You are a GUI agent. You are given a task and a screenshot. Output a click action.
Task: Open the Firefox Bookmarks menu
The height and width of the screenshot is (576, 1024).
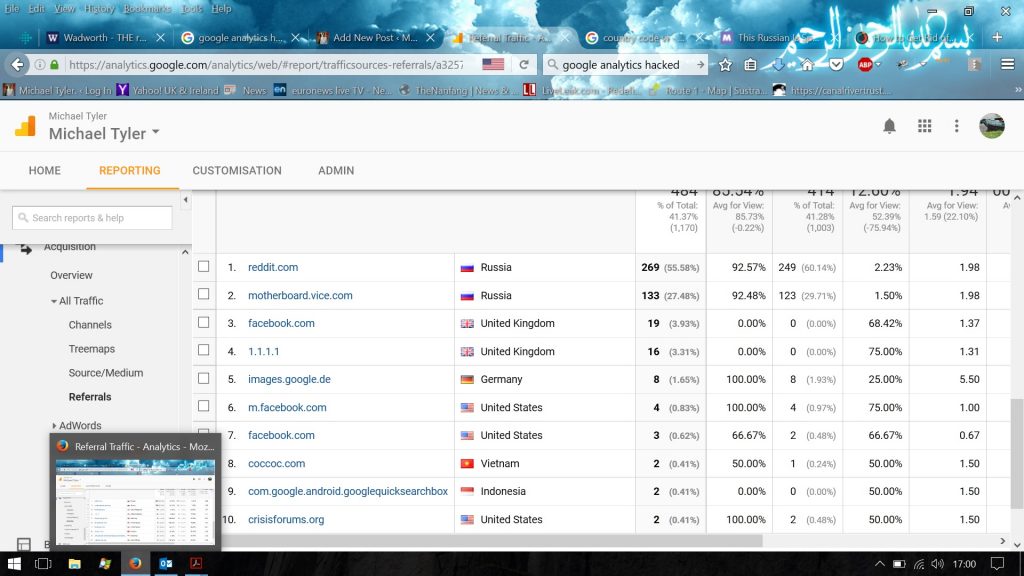(148, 8)
